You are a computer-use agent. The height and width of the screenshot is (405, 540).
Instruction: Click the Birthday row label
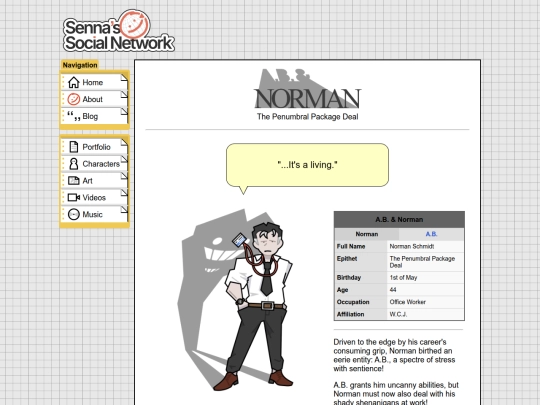pos(349,278)
